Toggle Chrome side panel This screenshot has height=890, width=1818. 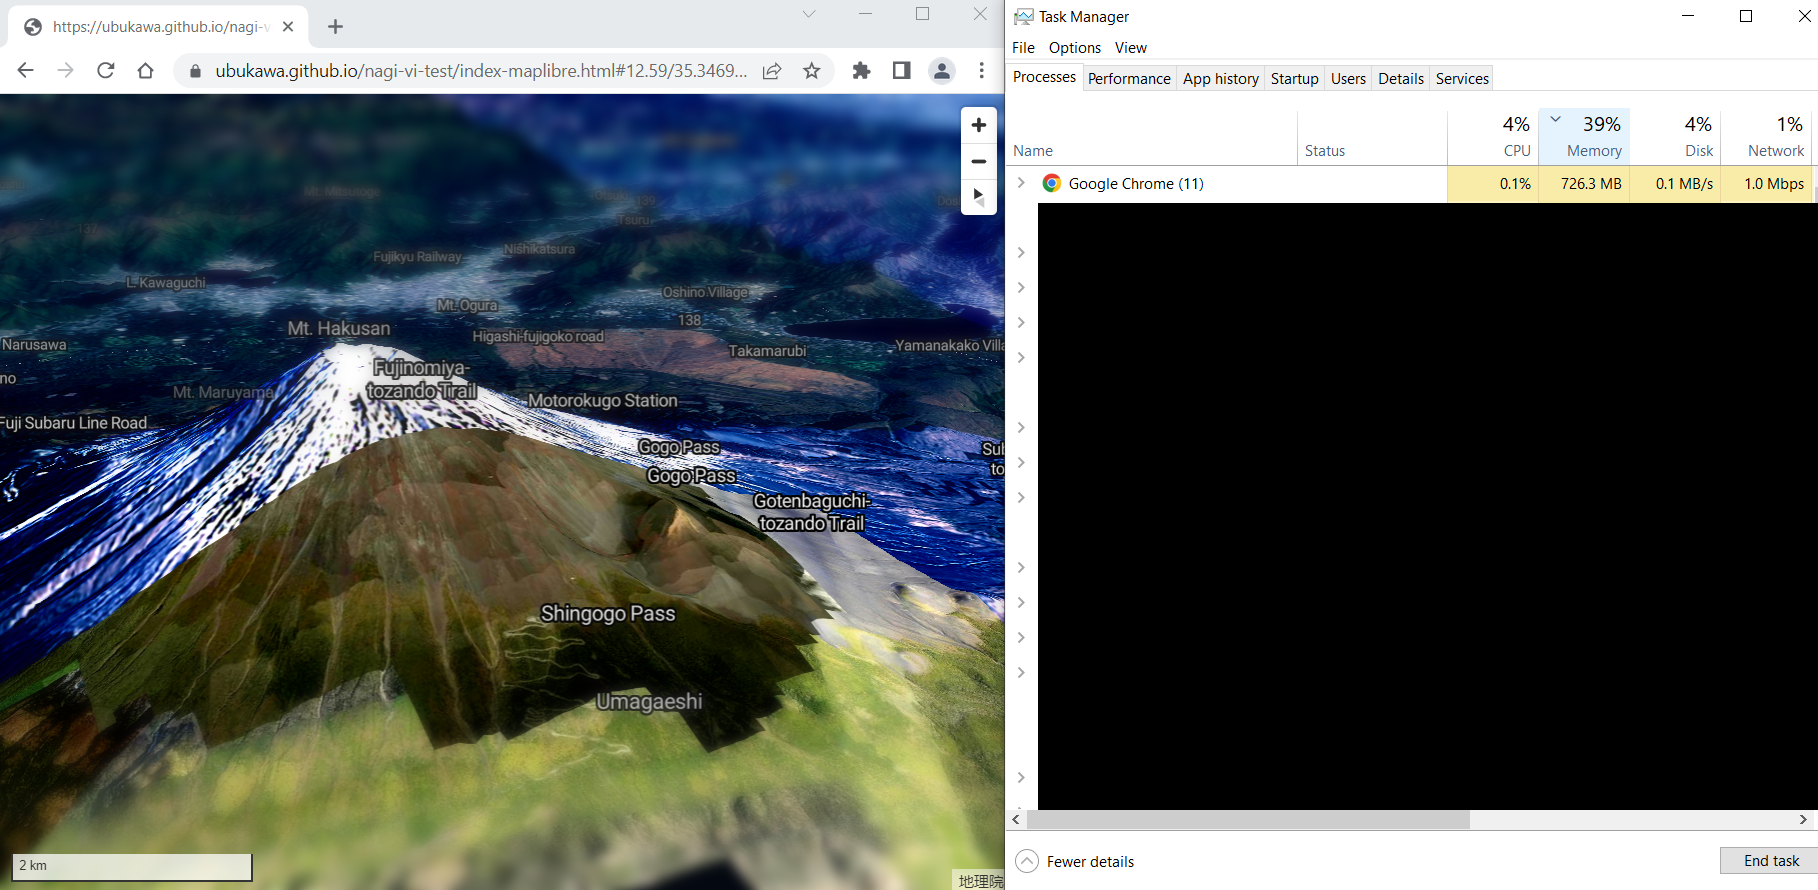[x=901, y=70]
